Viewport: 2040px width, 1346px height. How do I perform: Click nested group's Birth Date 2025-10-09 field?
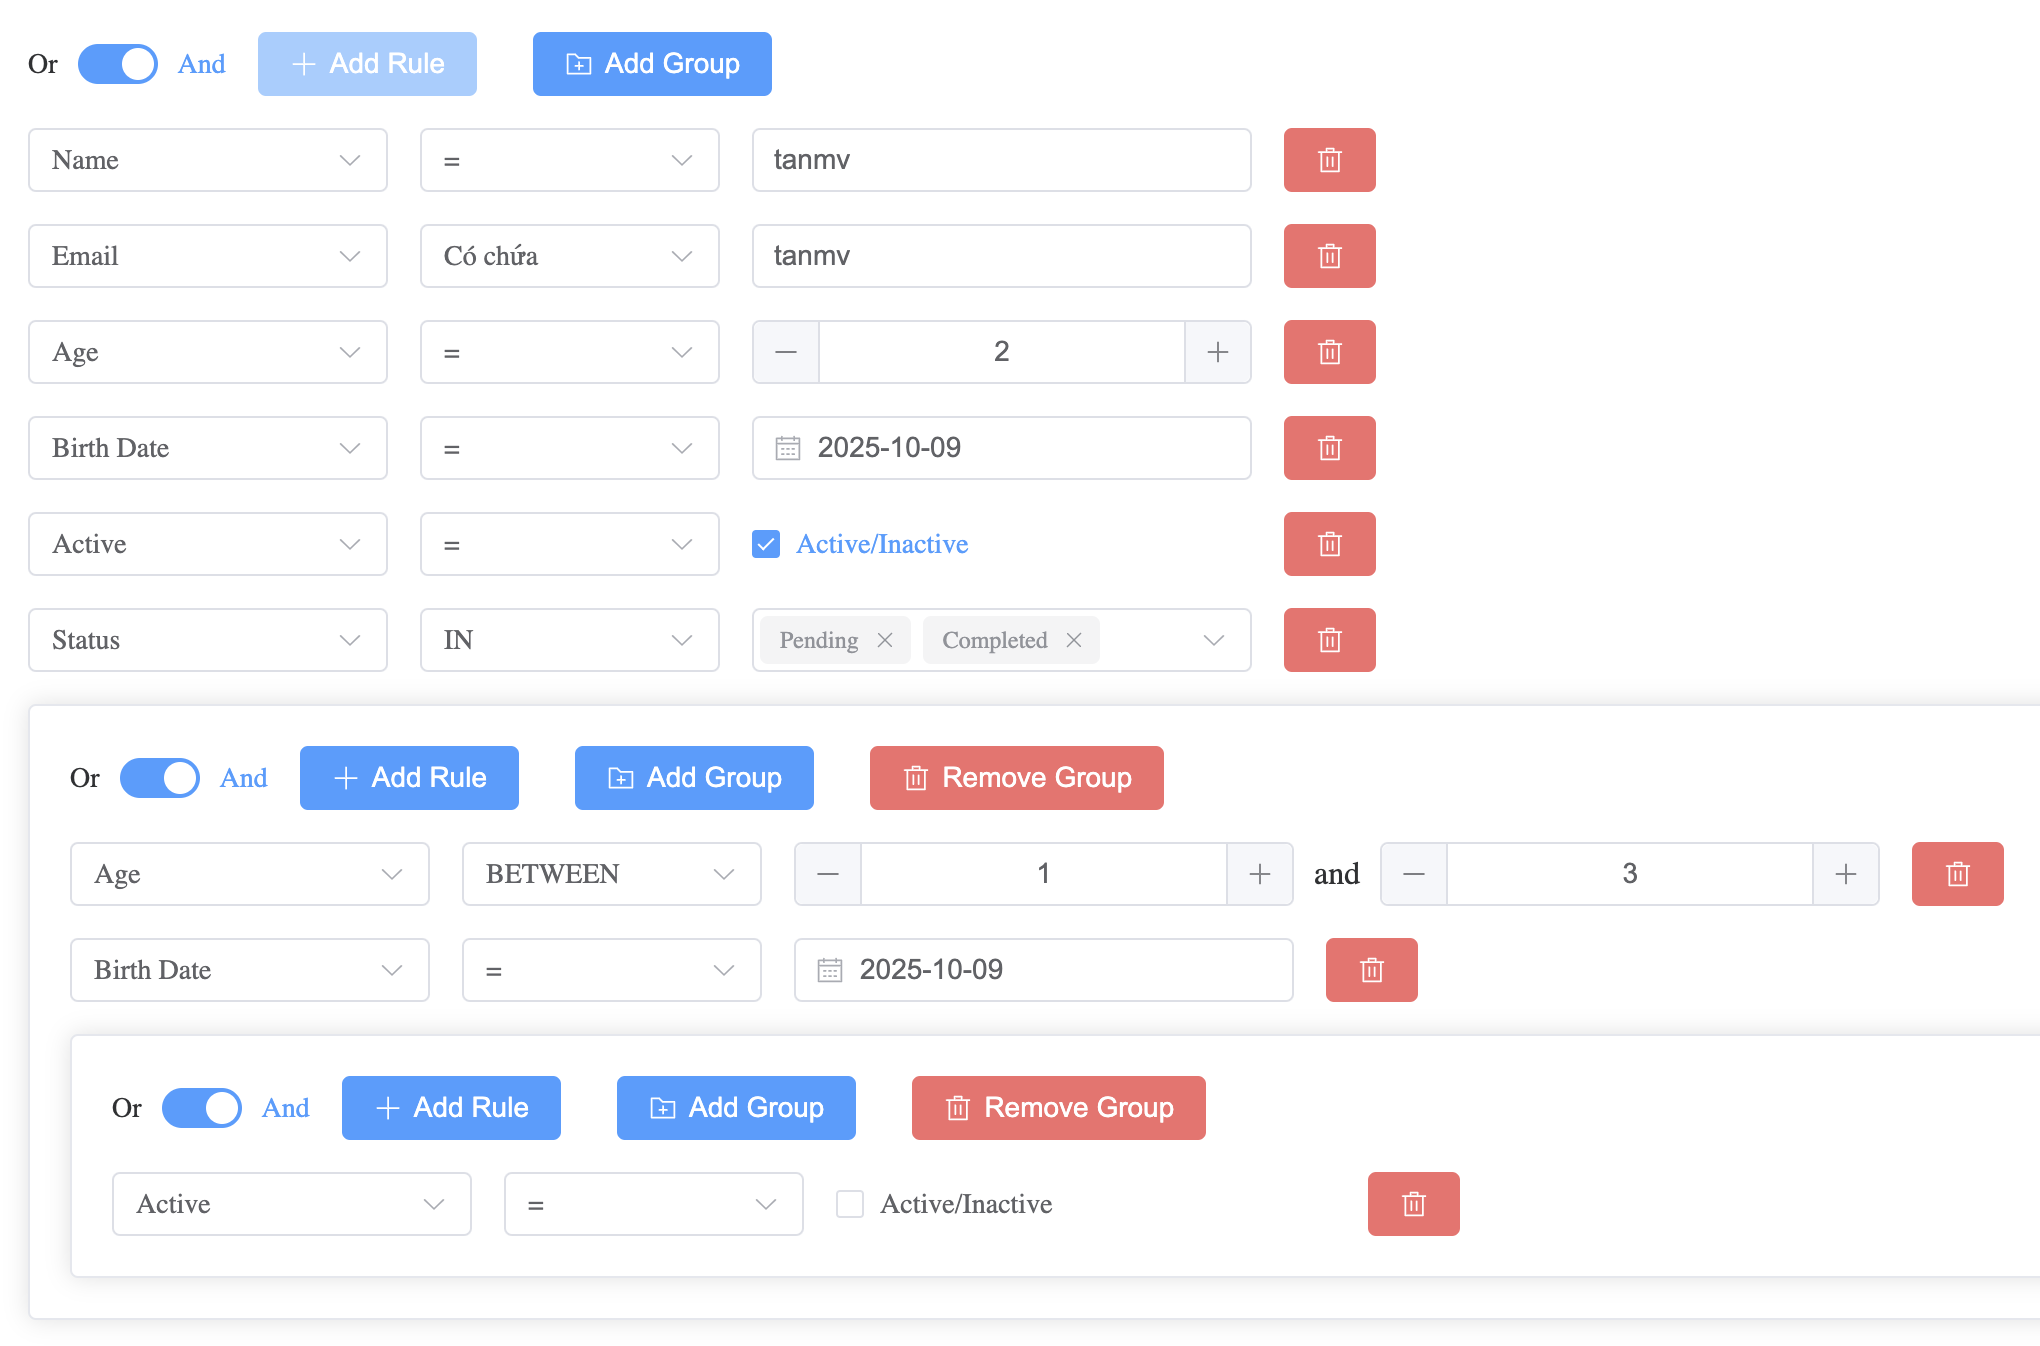point(1044,970)
